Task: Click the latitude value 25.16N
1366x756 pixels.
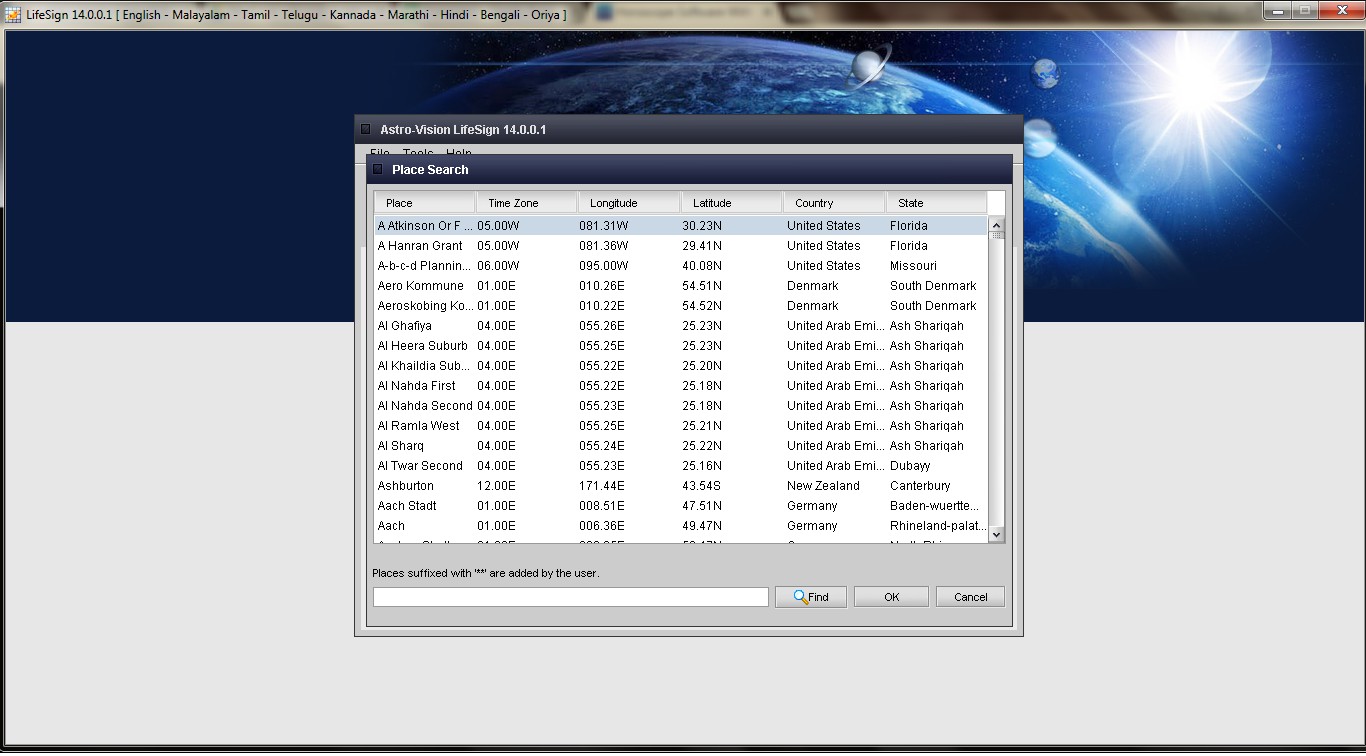Action: pyautogui.click(x=702, y=466)
